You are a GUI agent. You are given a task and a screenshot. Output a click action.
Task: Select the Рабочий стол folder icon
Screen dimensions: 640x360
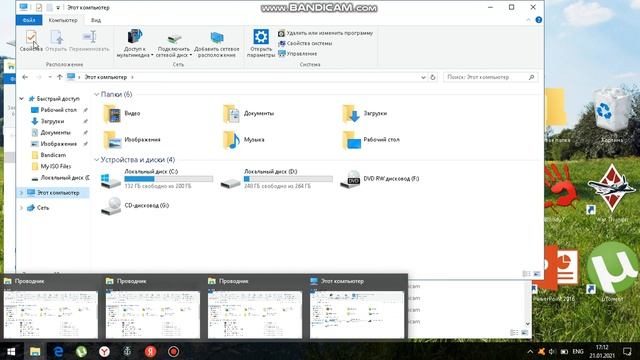point(351,140)
